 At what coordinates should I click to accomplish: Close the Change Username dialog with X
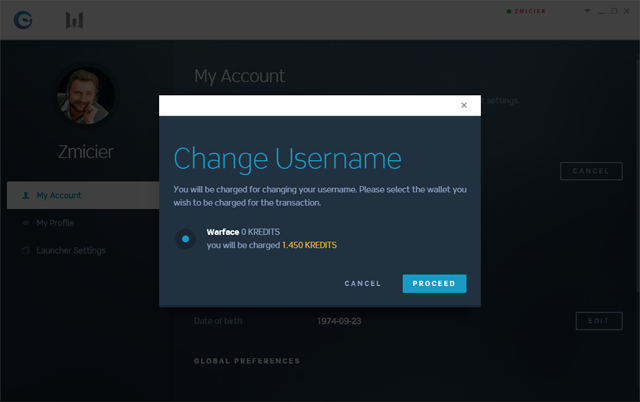coord(463,105)
